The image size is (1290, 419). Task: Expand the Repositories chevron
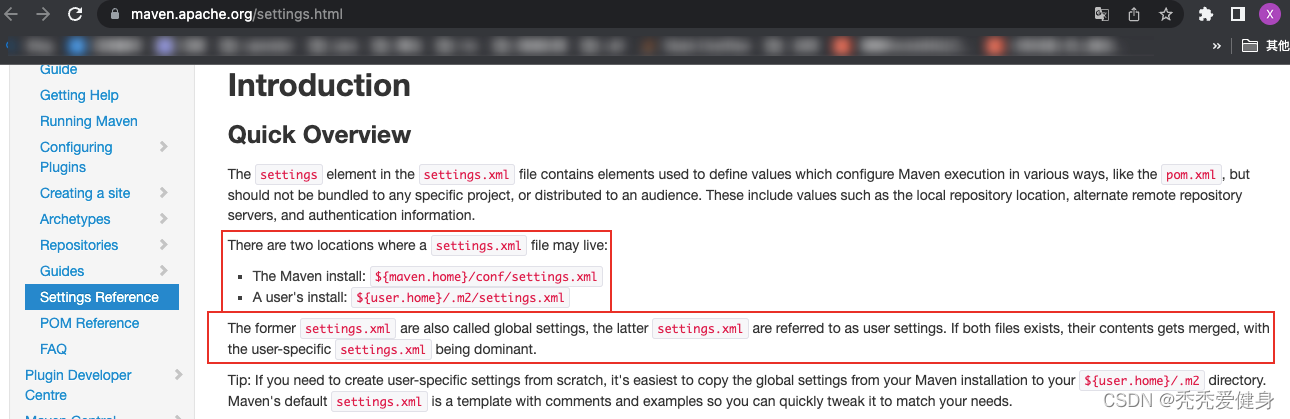(164, 245)
